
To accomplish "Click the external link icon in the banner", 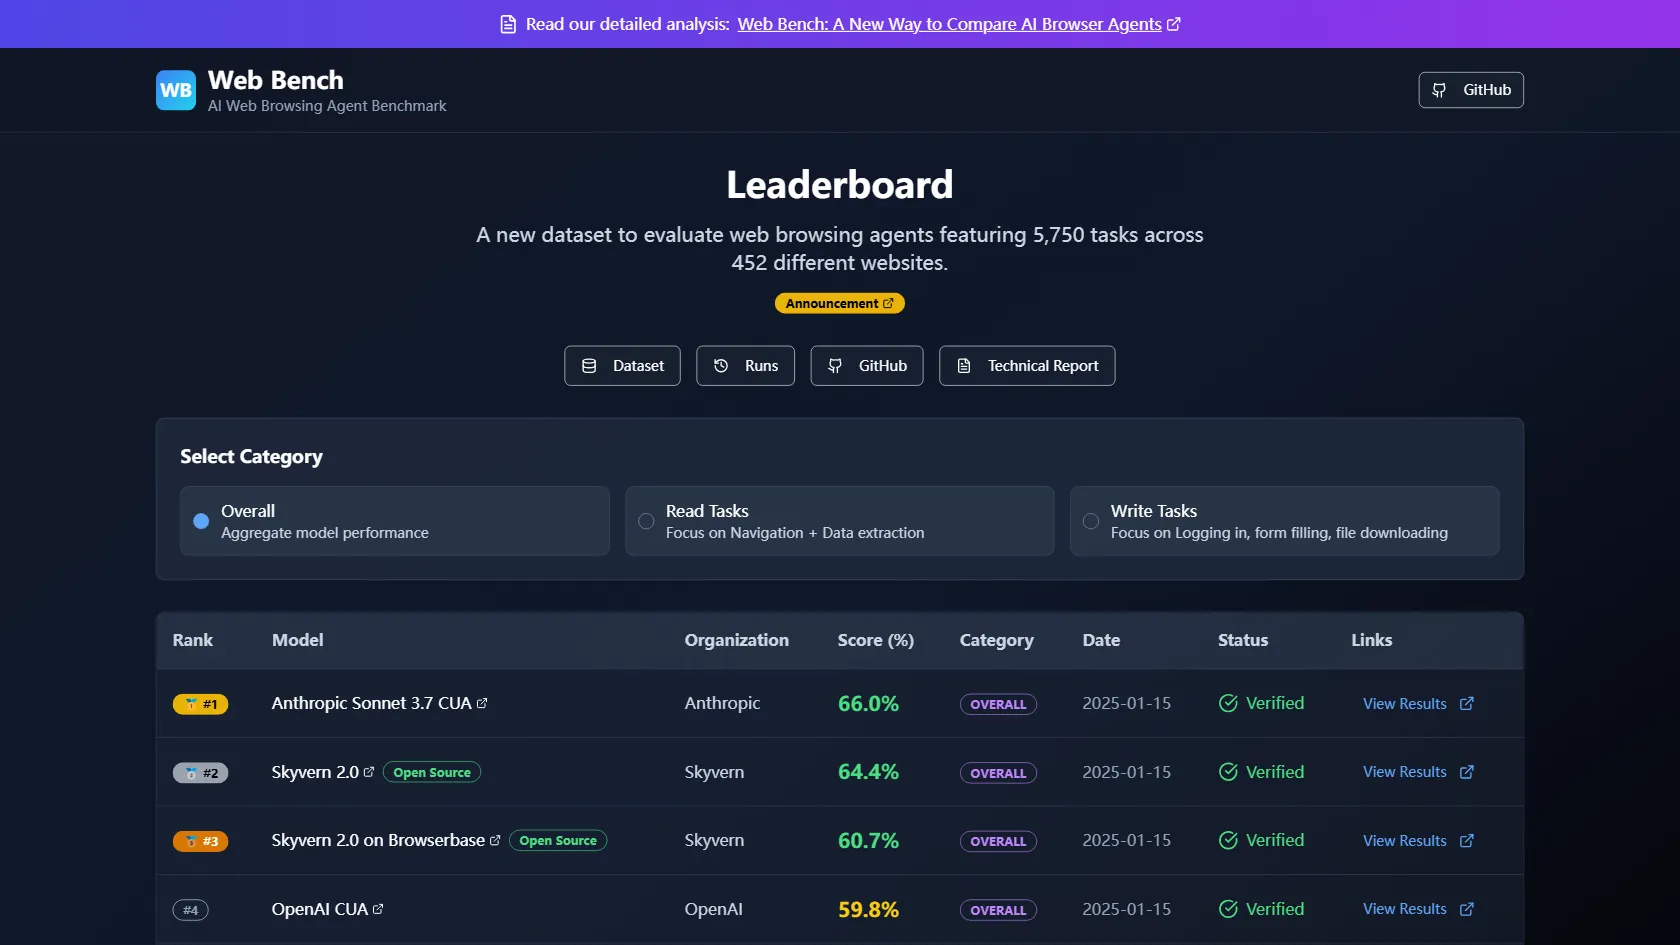I will pyautogui.click(x=1174, y=24).
